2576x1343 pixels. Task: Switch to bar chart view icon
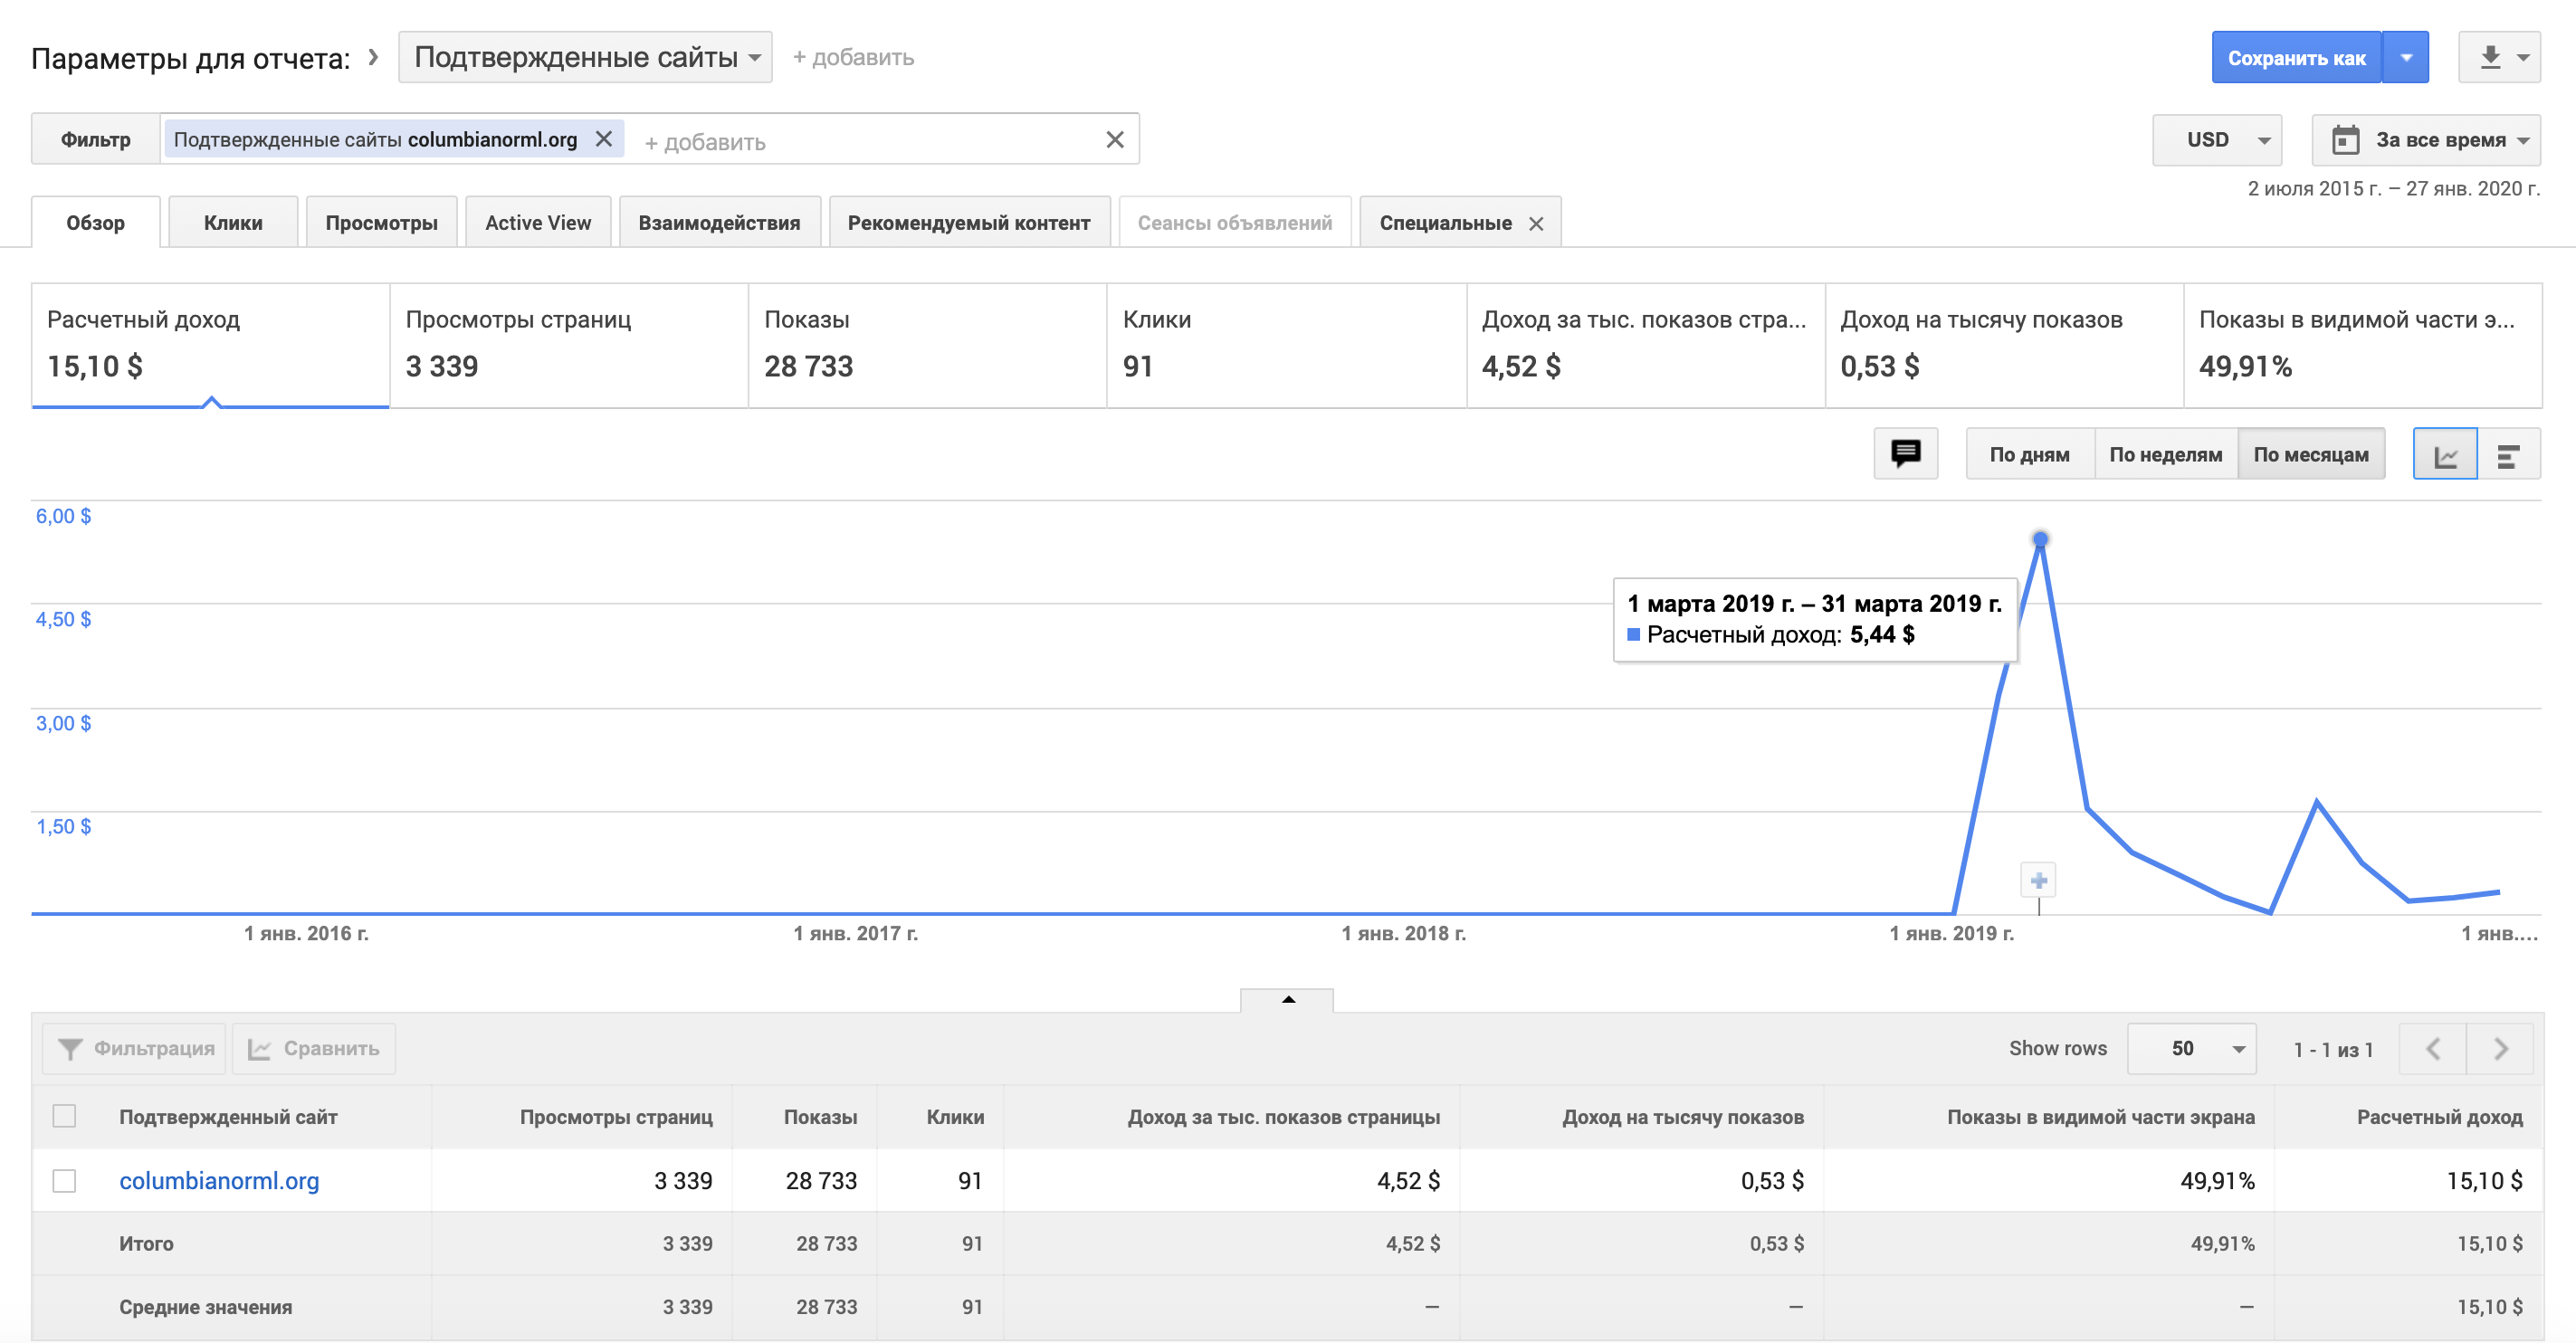[x=2508, y=455]
